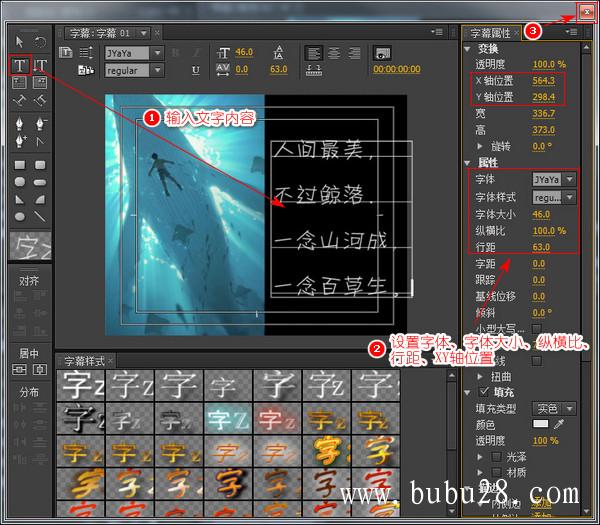This screenshot has width=600, height=525.
Task: Set text alignment to center
Action: pyautogui.click(x=334, y=53)
